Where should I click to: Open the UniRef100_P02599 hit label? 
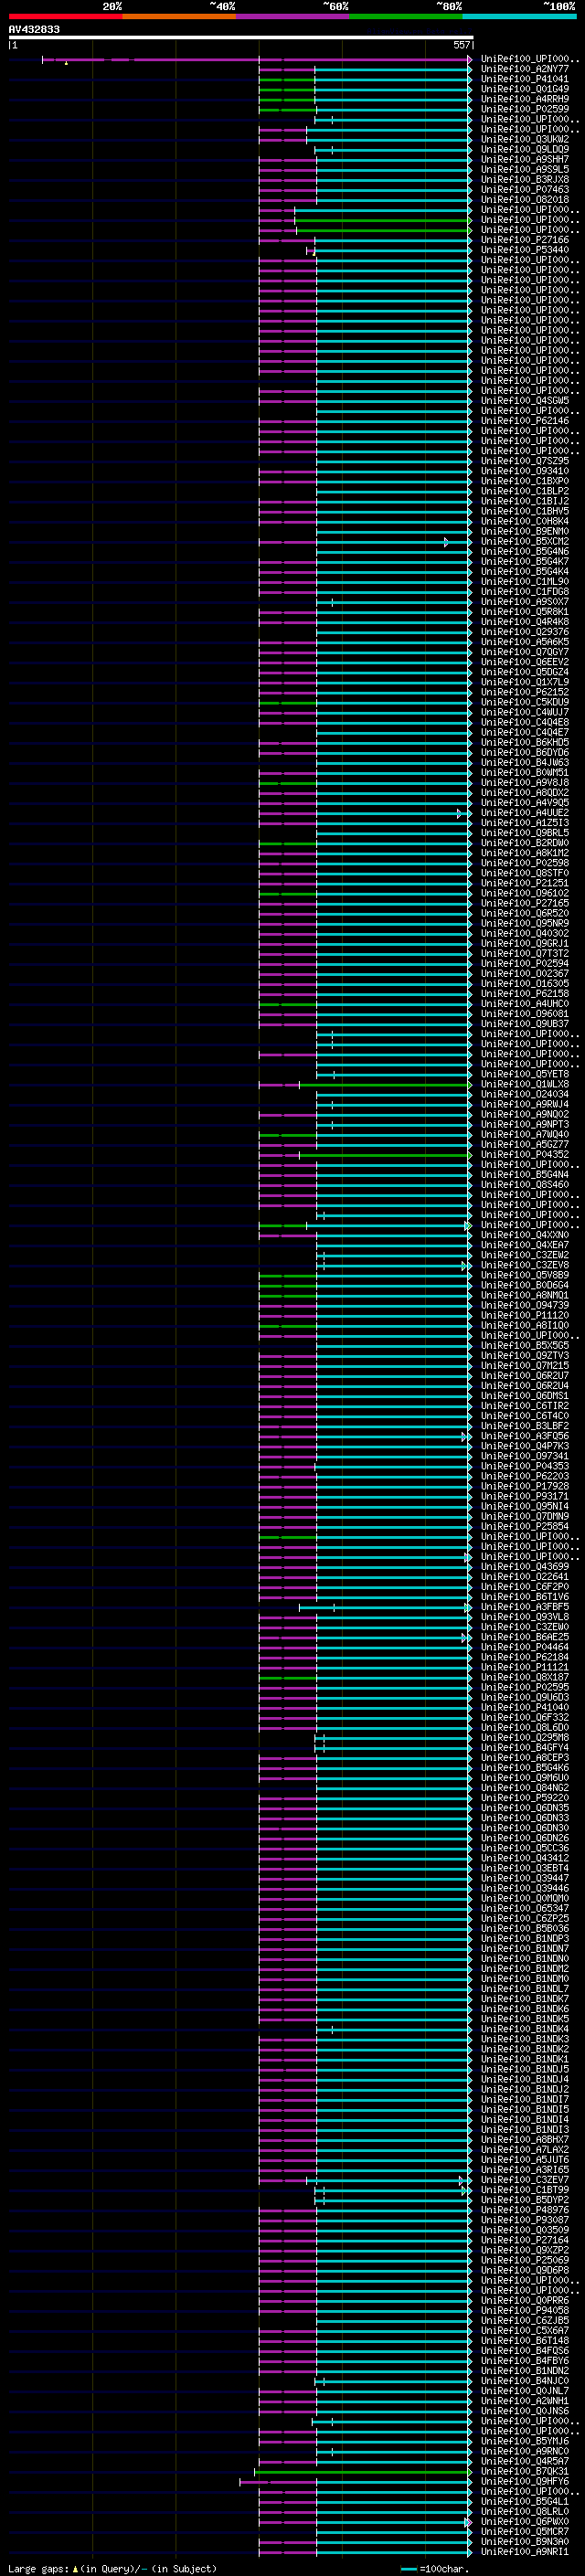(x=525, y=109)
